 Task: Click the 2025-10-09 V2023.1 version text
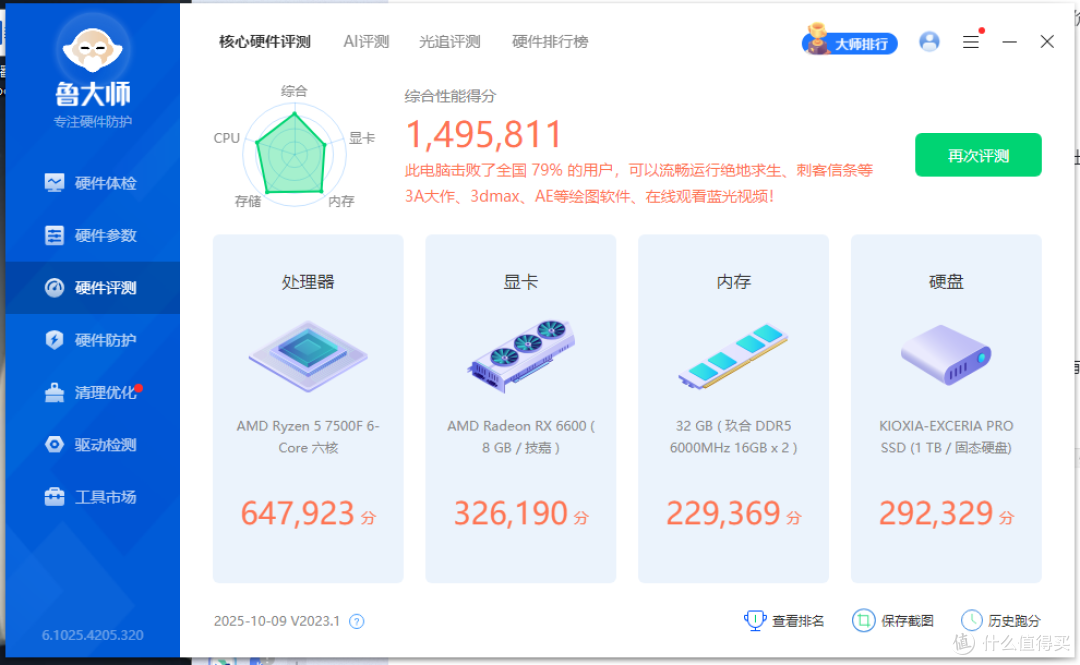tap(277, 621)
